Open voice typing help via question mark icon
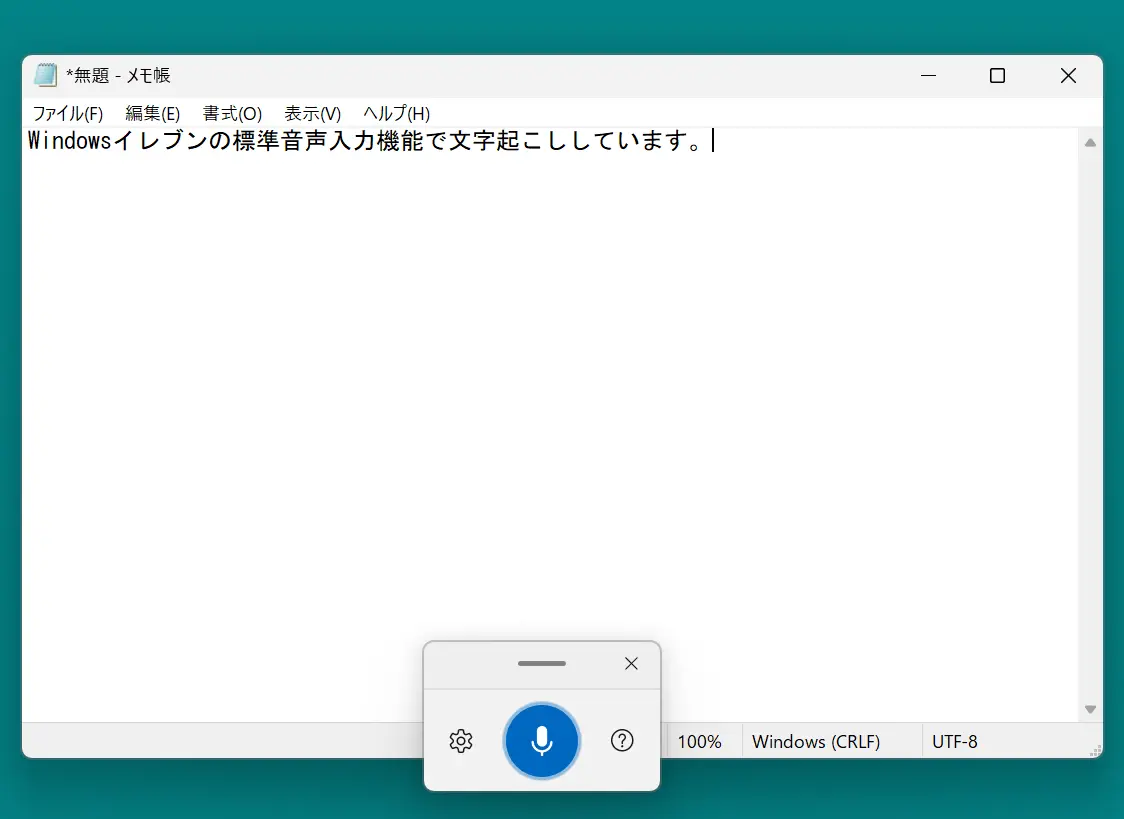 (622, 741)
